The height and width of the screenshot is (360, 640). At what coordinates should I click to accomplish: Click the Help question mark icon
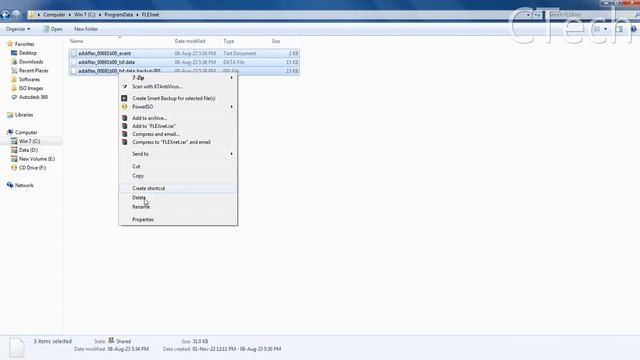click(633, 29)
